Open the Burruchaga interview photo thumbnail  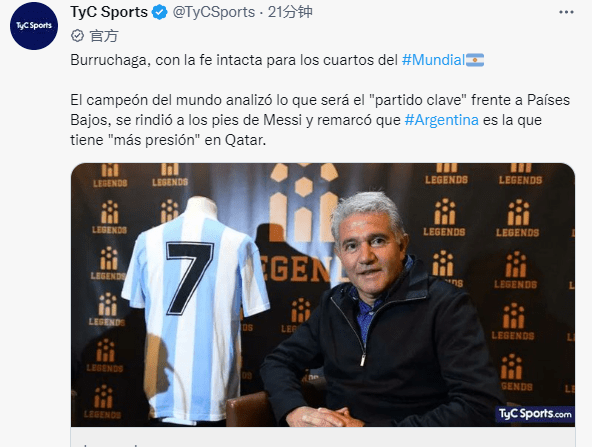[323, 295]
